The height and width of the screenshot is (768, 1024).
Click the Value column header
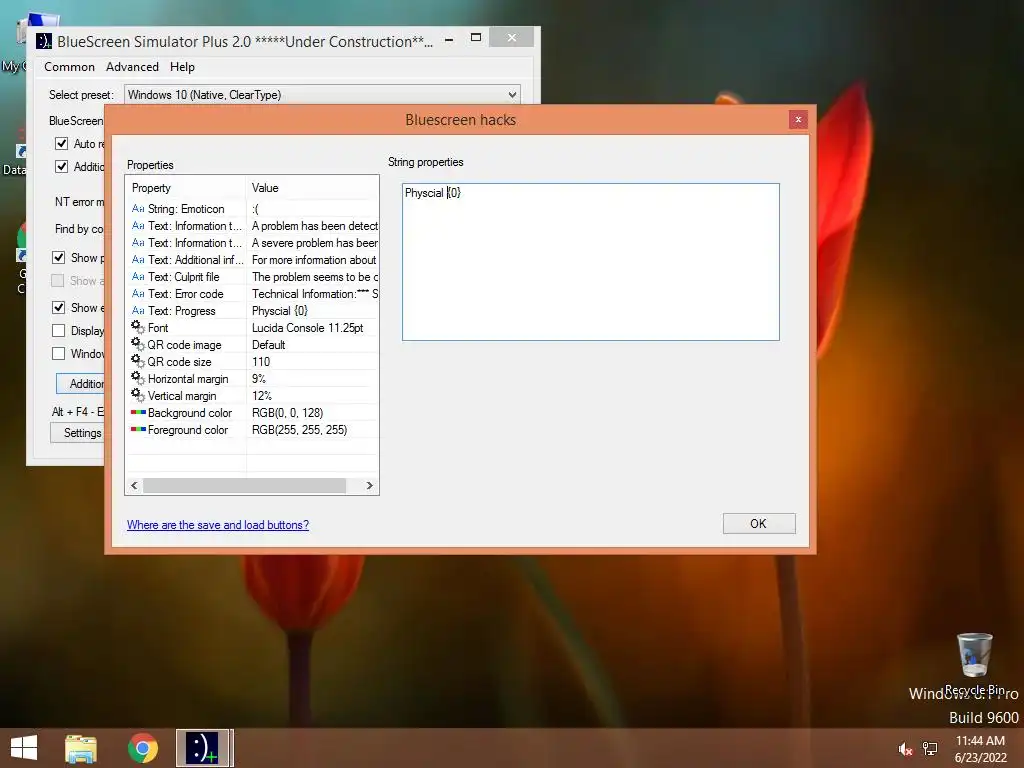(312, 187)
